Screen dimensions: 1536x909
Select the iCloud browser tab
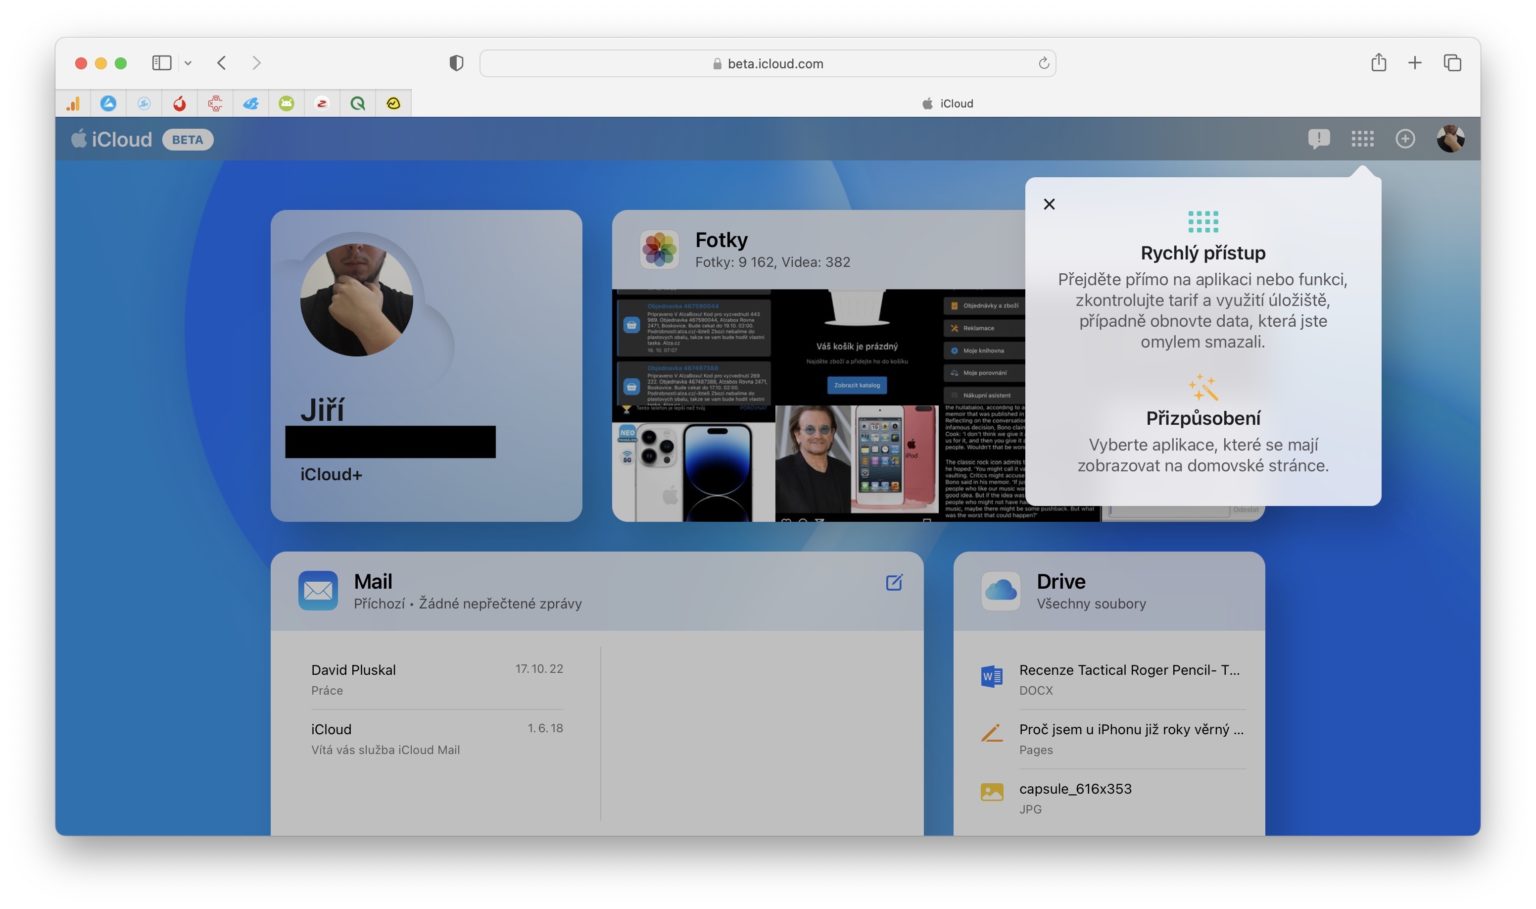[x=946, y=103]
